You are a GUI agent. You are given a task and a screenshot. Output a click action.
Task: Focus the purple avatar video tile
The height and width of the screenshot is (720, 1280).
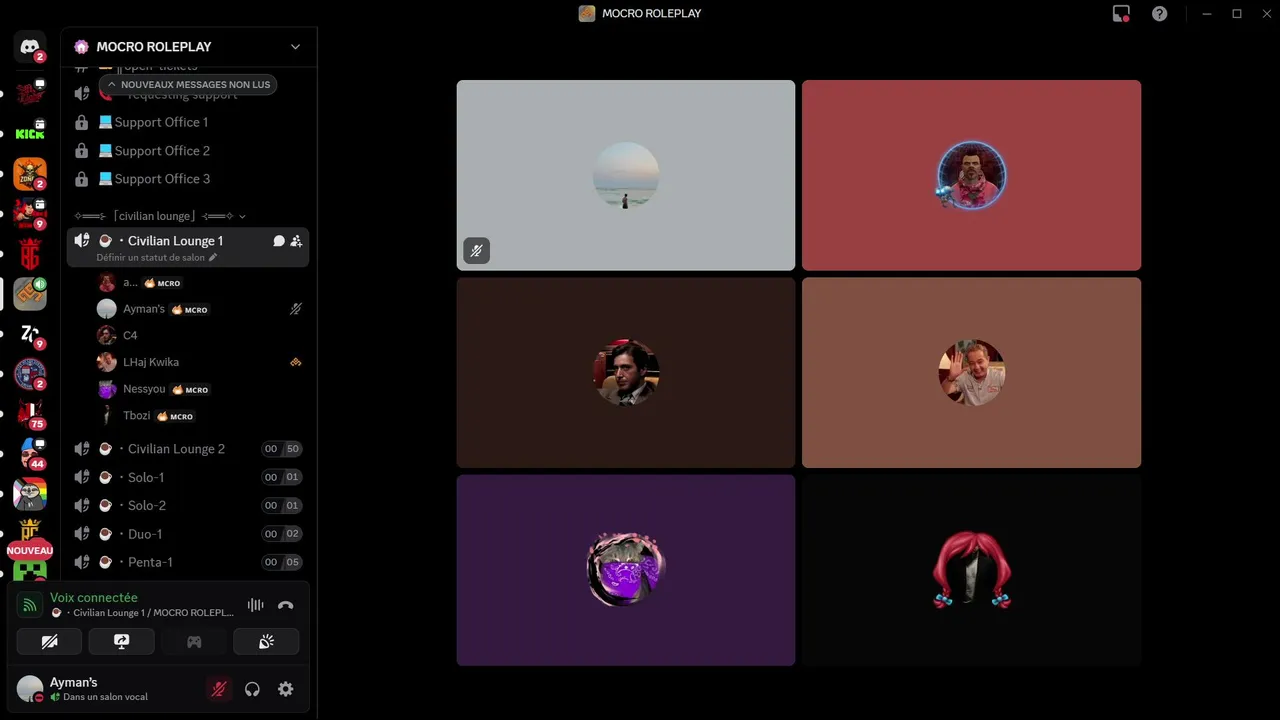[x=626, y=570]
